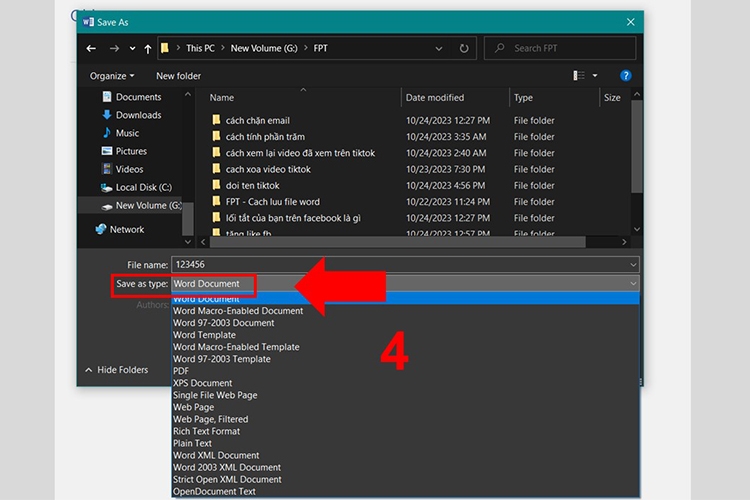Image resolution: width=750 pixels, height=500 pixels.
Task: Choose Word Template type
Action: [x=405, y=335]
